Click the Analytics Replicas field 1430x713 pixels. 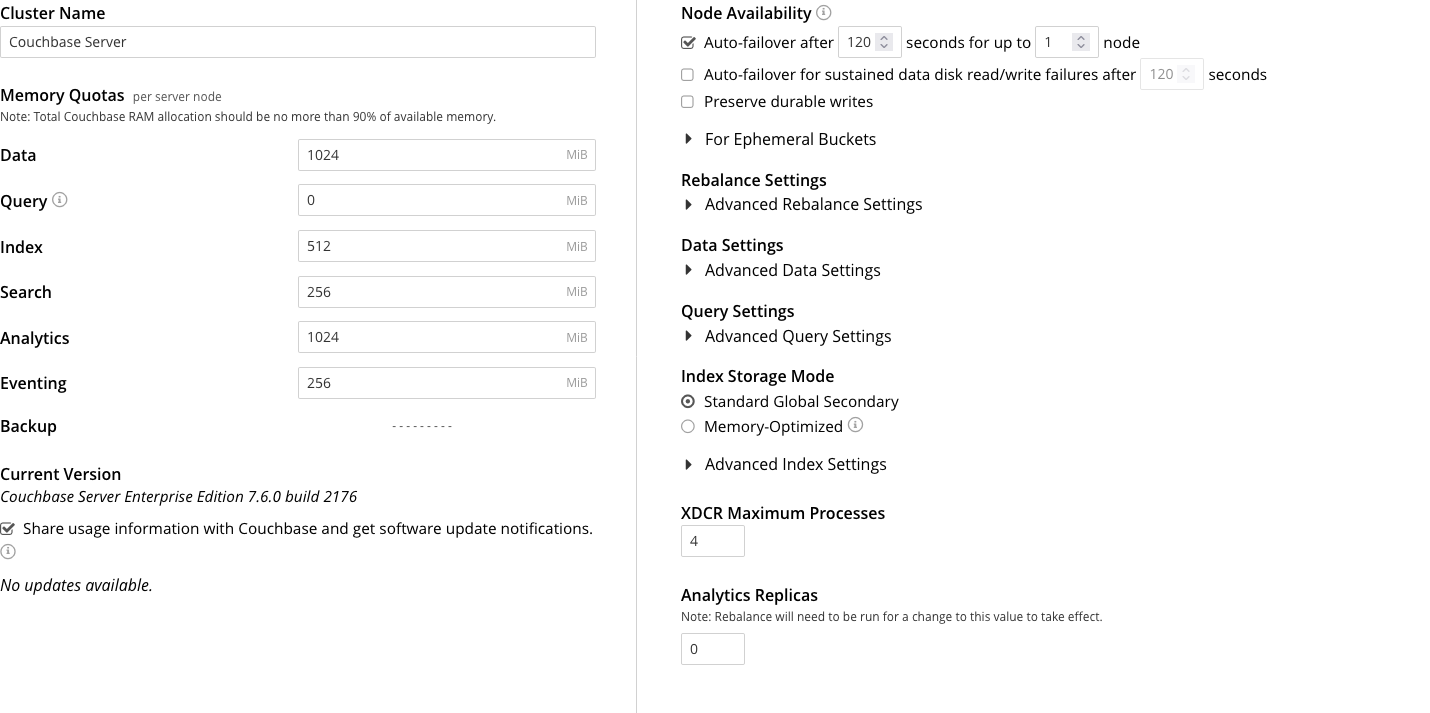[x=713, y=649]
